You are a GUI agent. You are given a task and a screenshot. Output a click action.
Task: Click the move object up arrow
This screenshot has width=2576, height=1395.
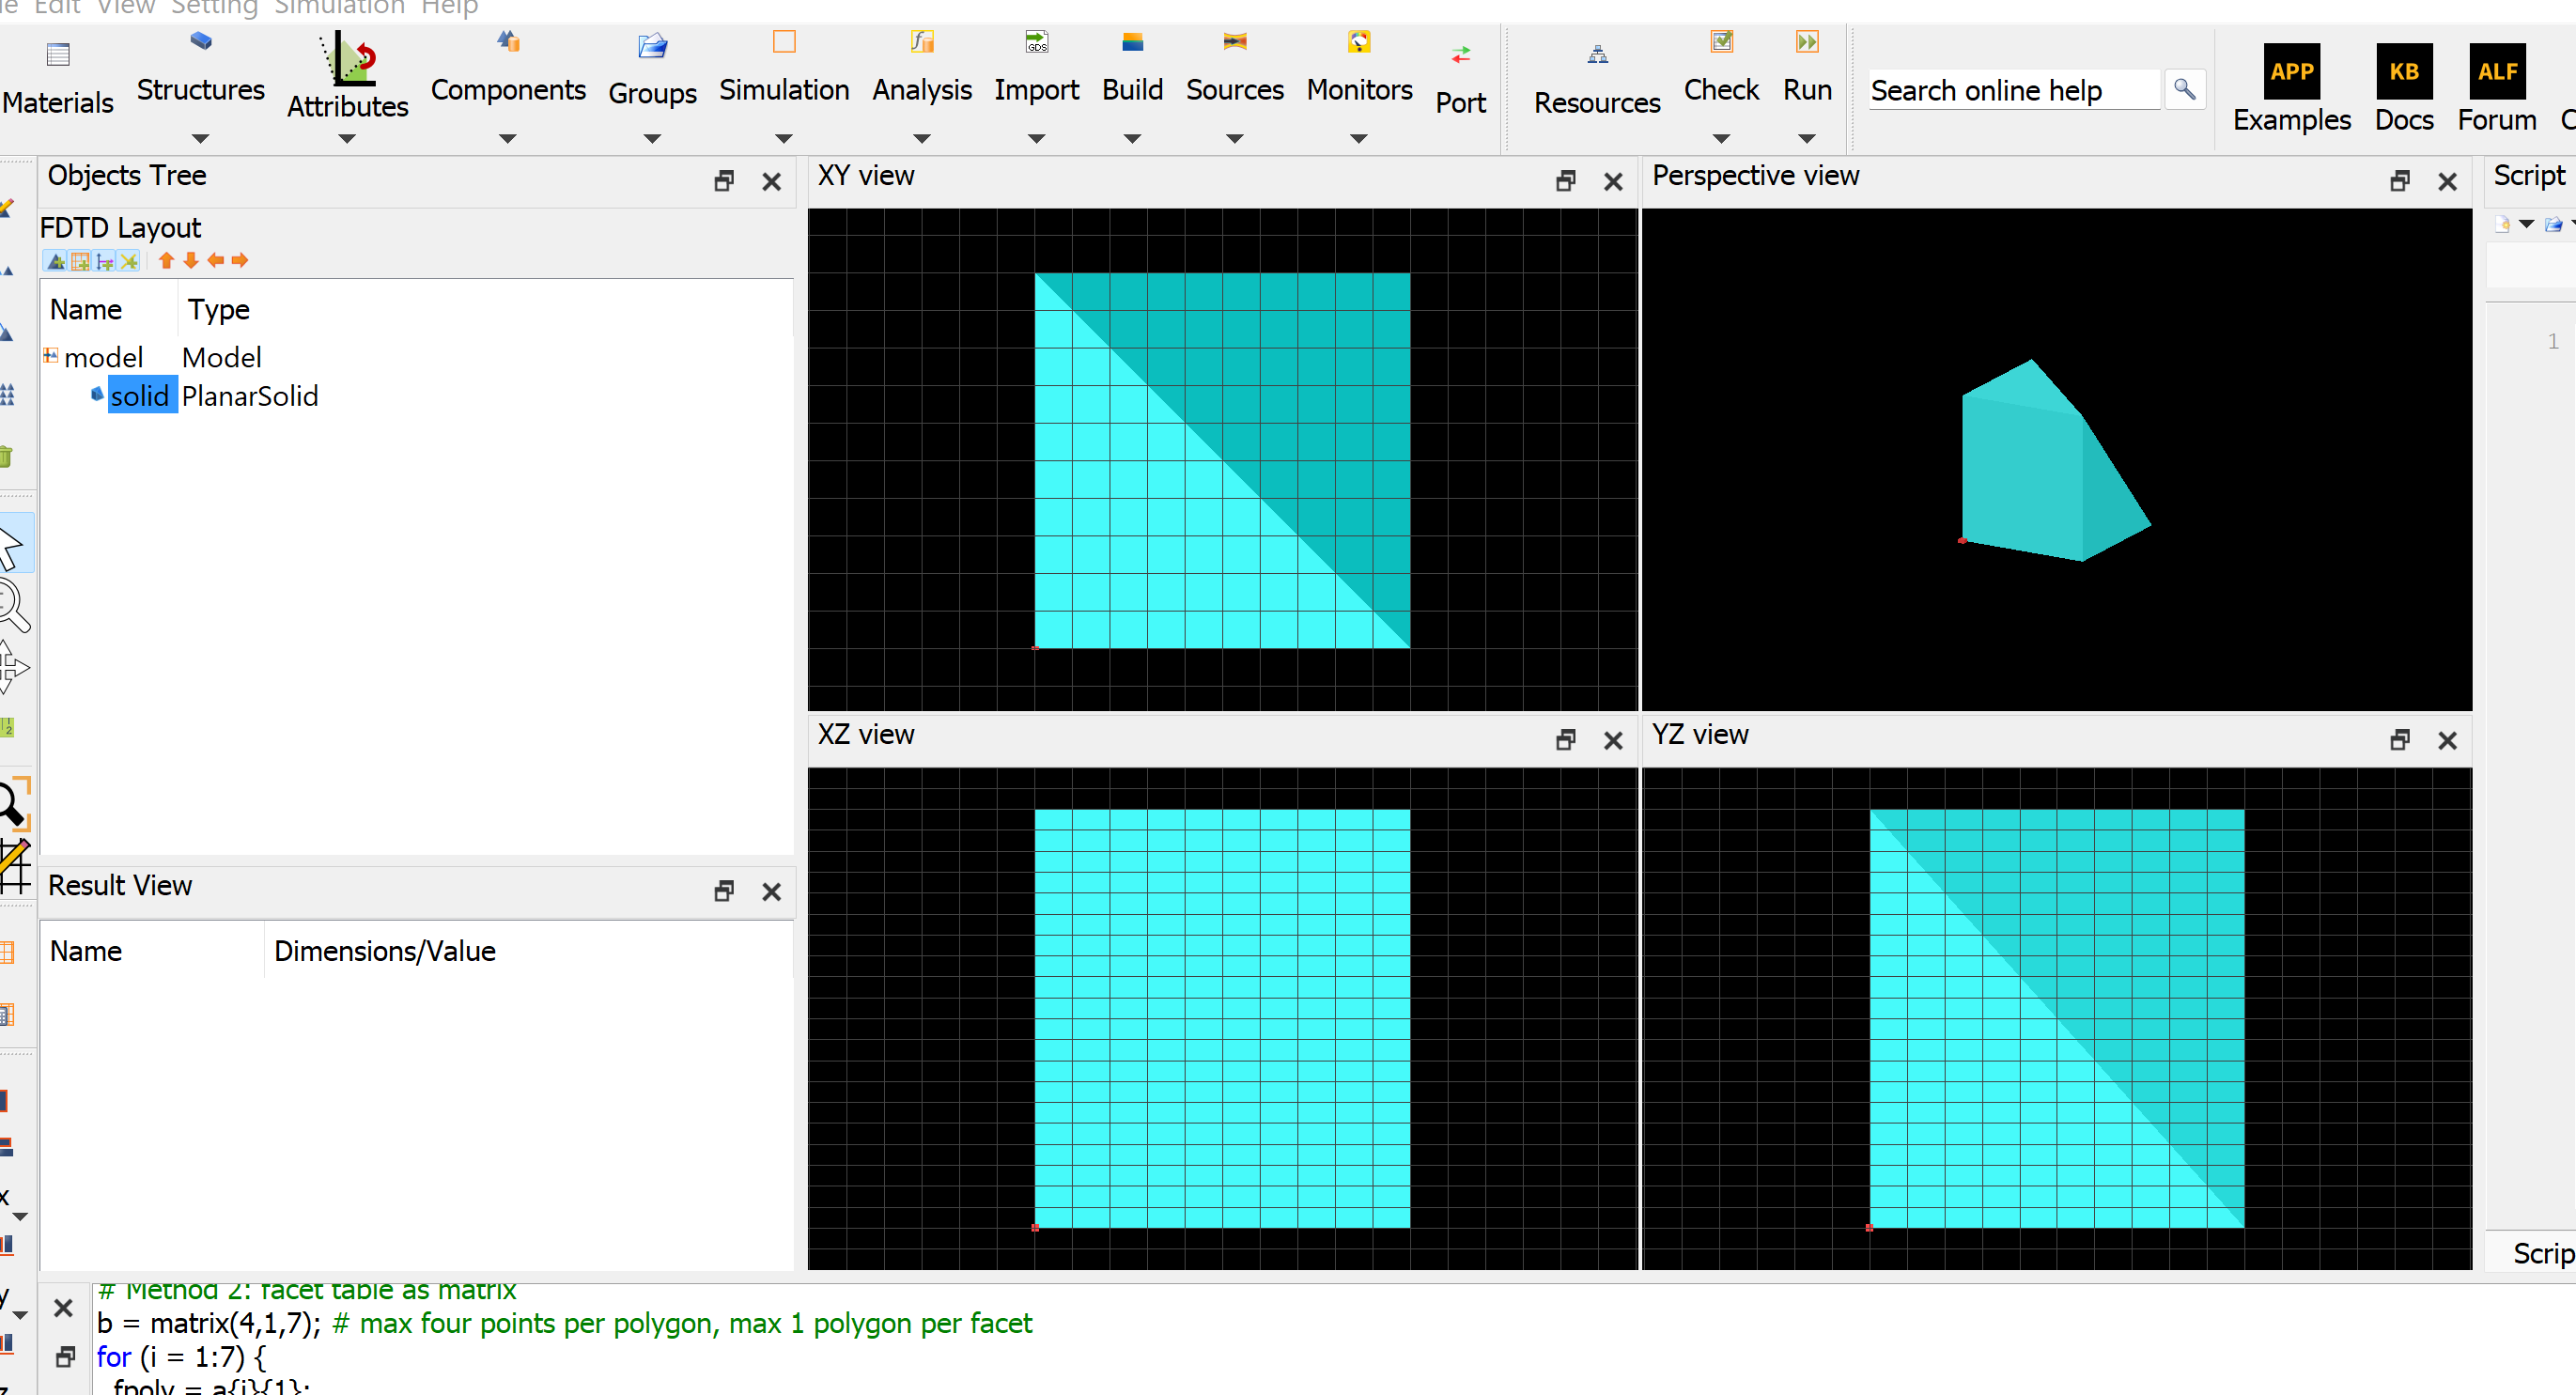(x=166, y=260)
